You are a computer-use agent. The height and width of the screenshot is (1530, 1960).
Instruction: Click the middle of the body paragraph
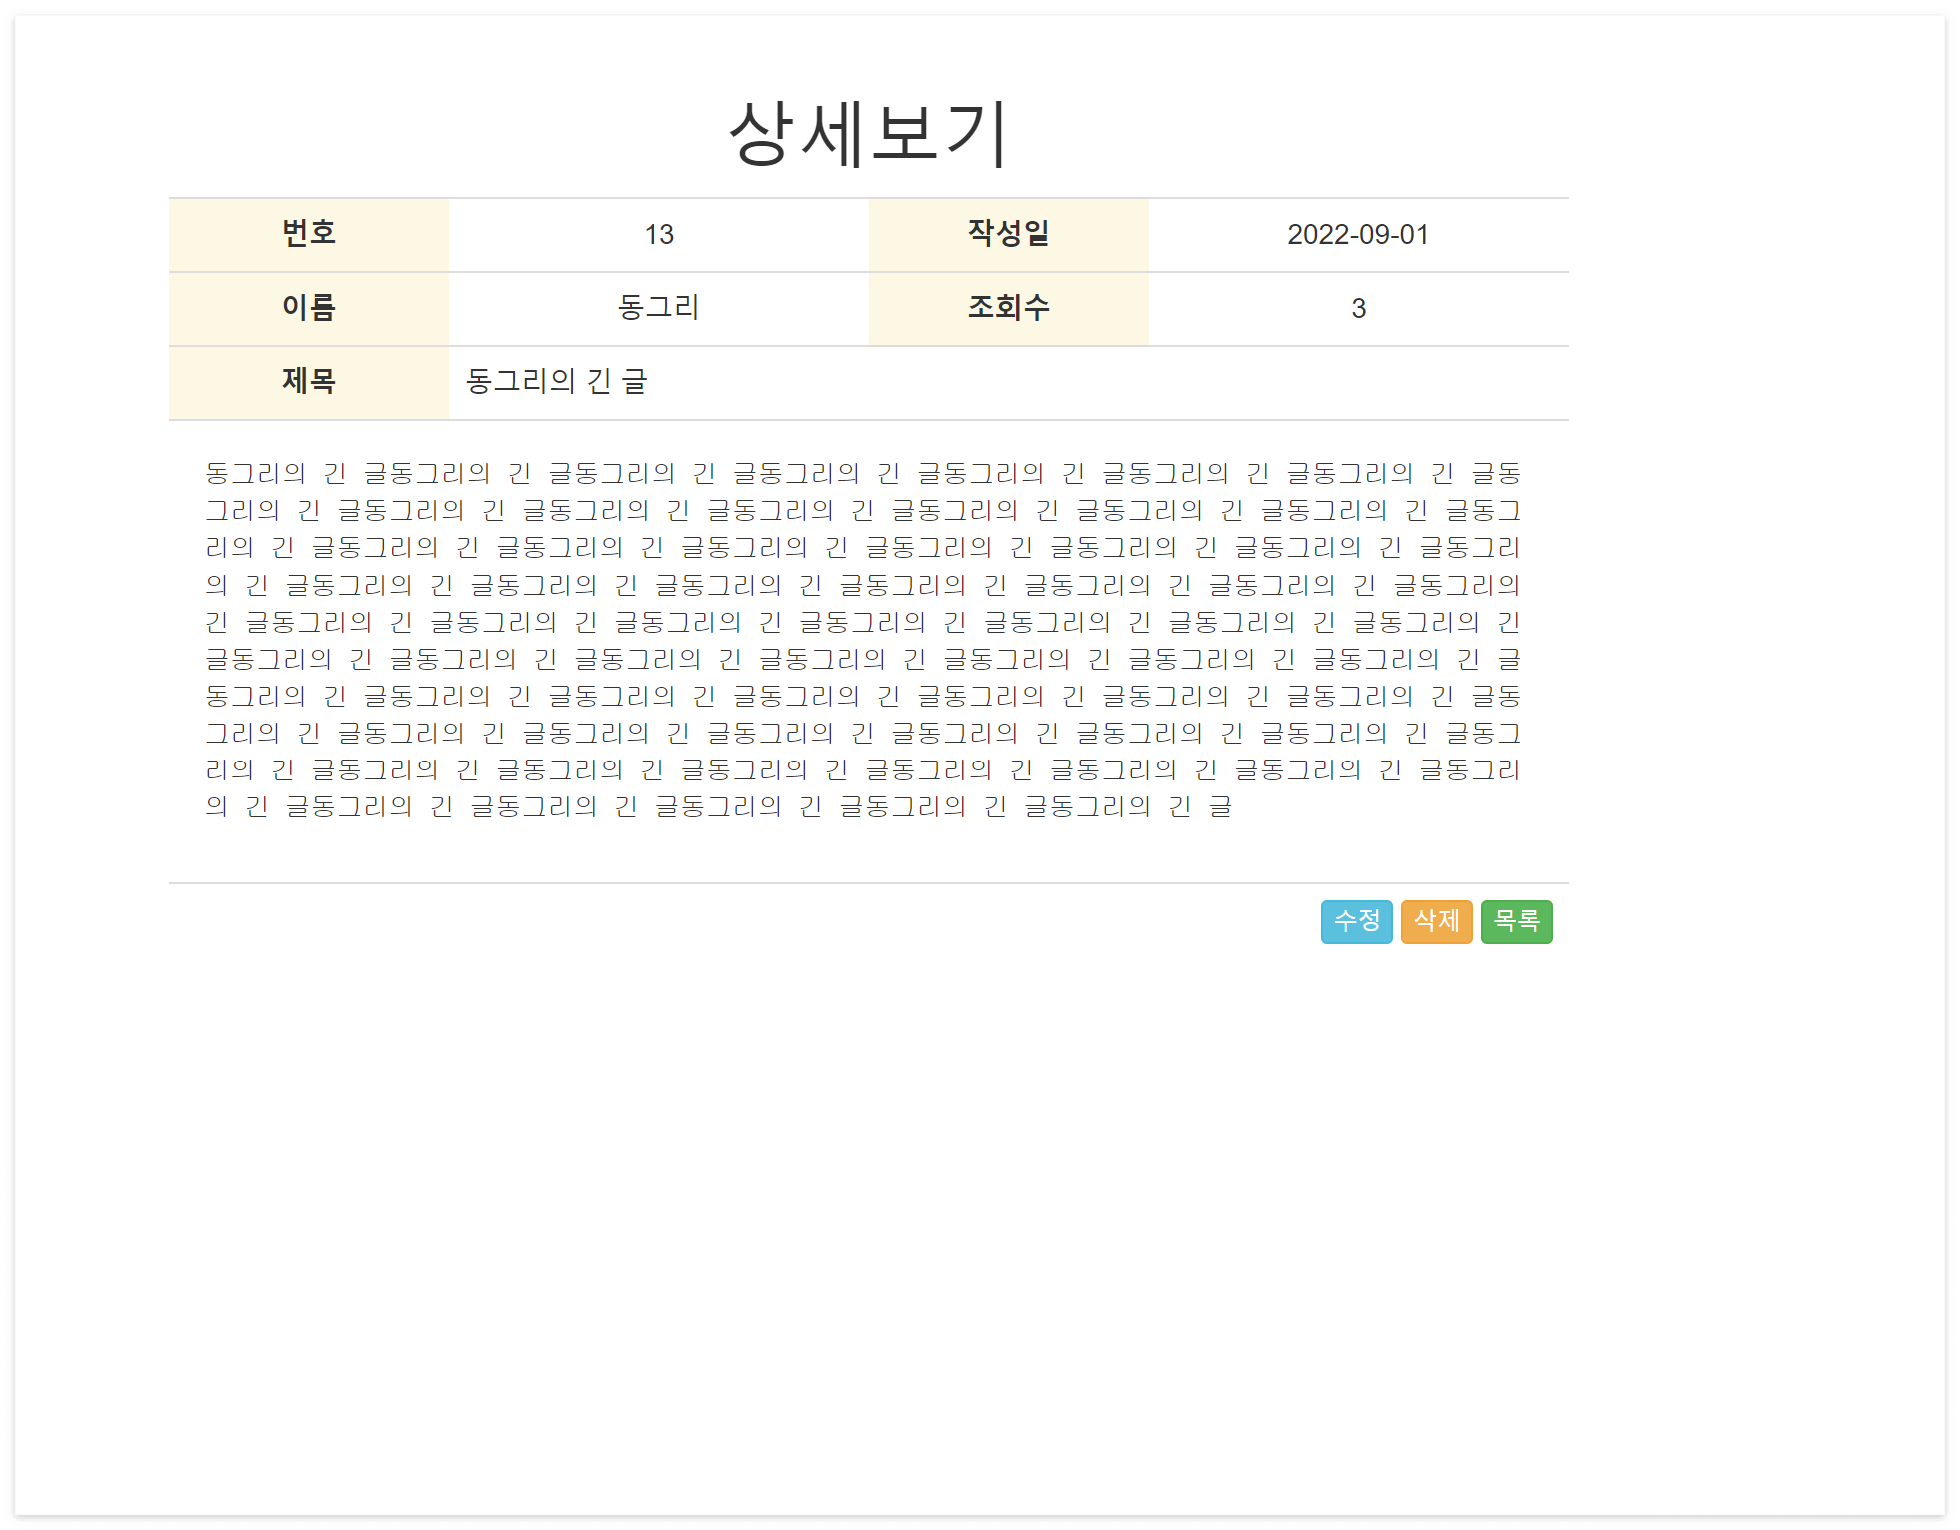(x=860, y=640)
